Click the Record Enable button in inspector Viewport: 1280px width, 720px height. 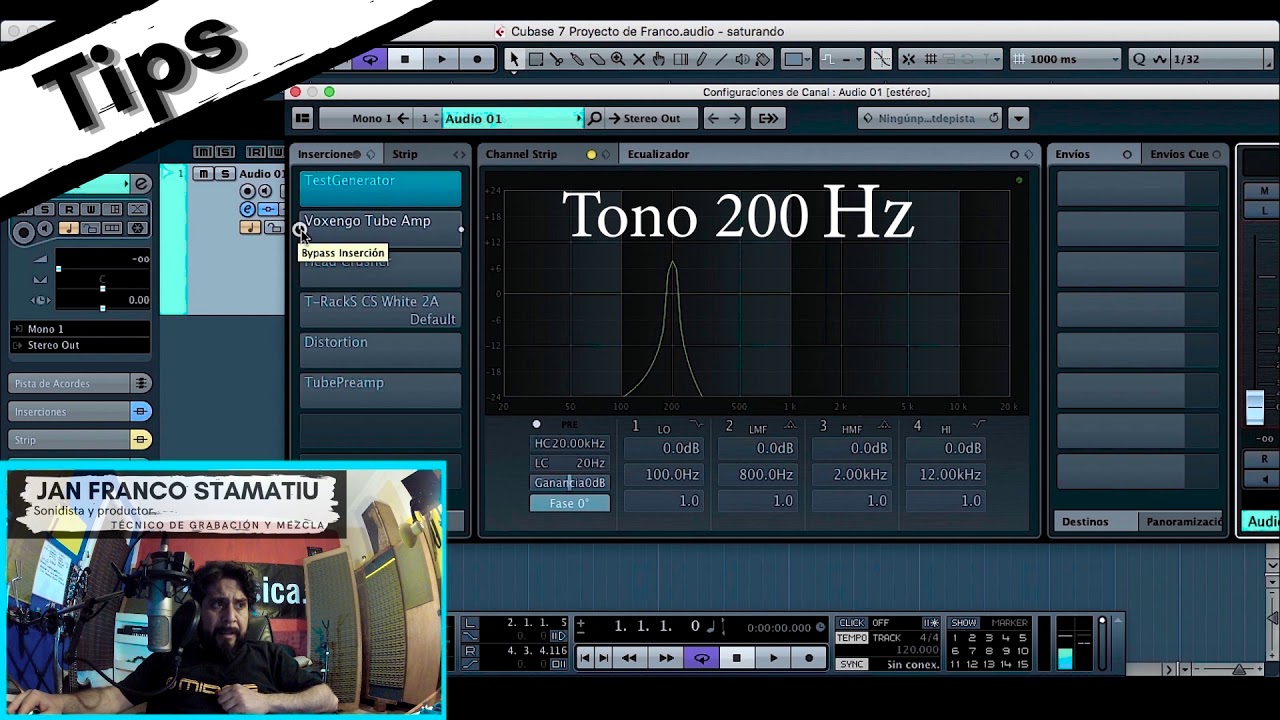coord(23,232)
